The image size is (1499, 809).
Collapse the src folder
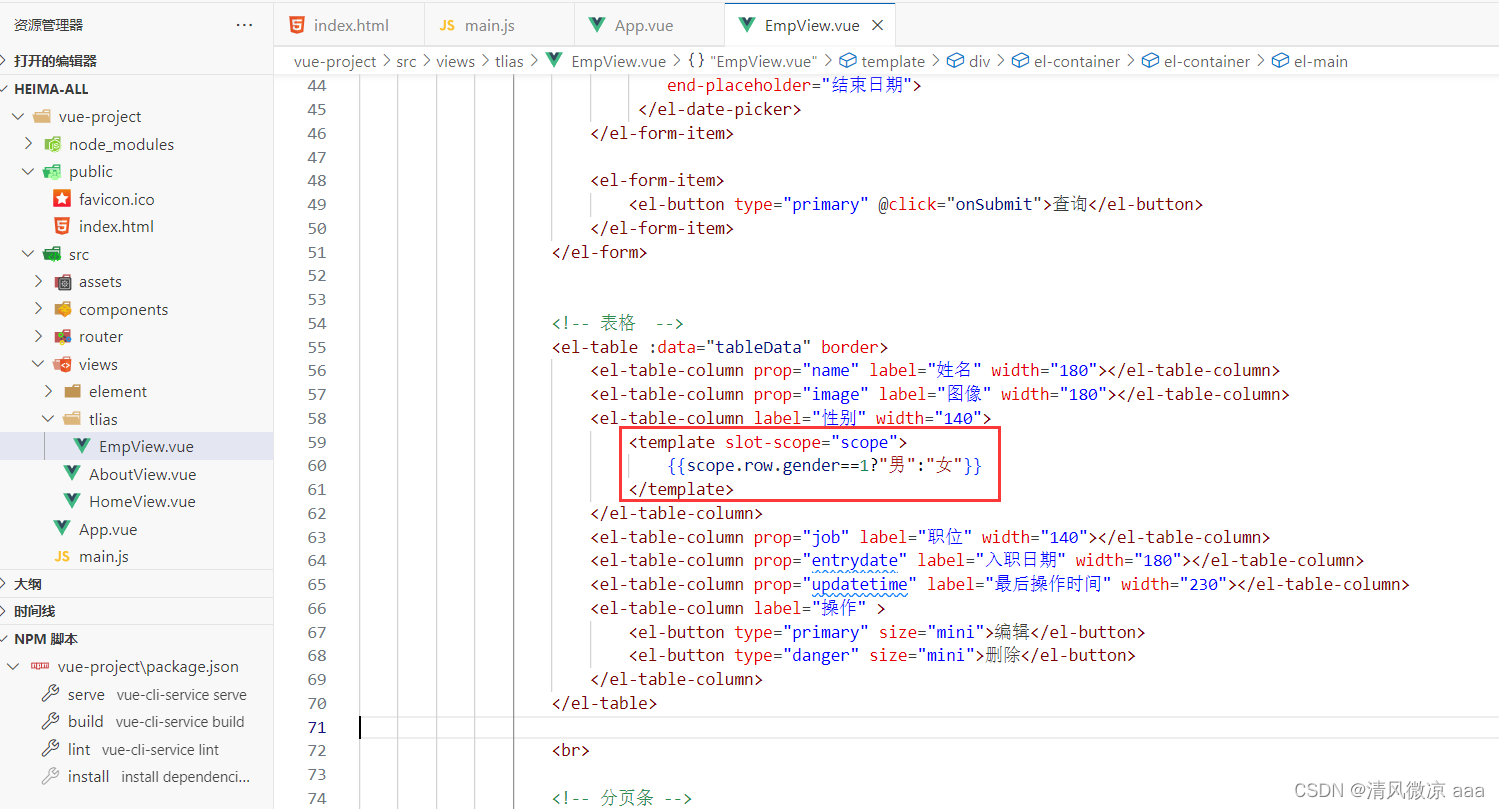point(28,254)
